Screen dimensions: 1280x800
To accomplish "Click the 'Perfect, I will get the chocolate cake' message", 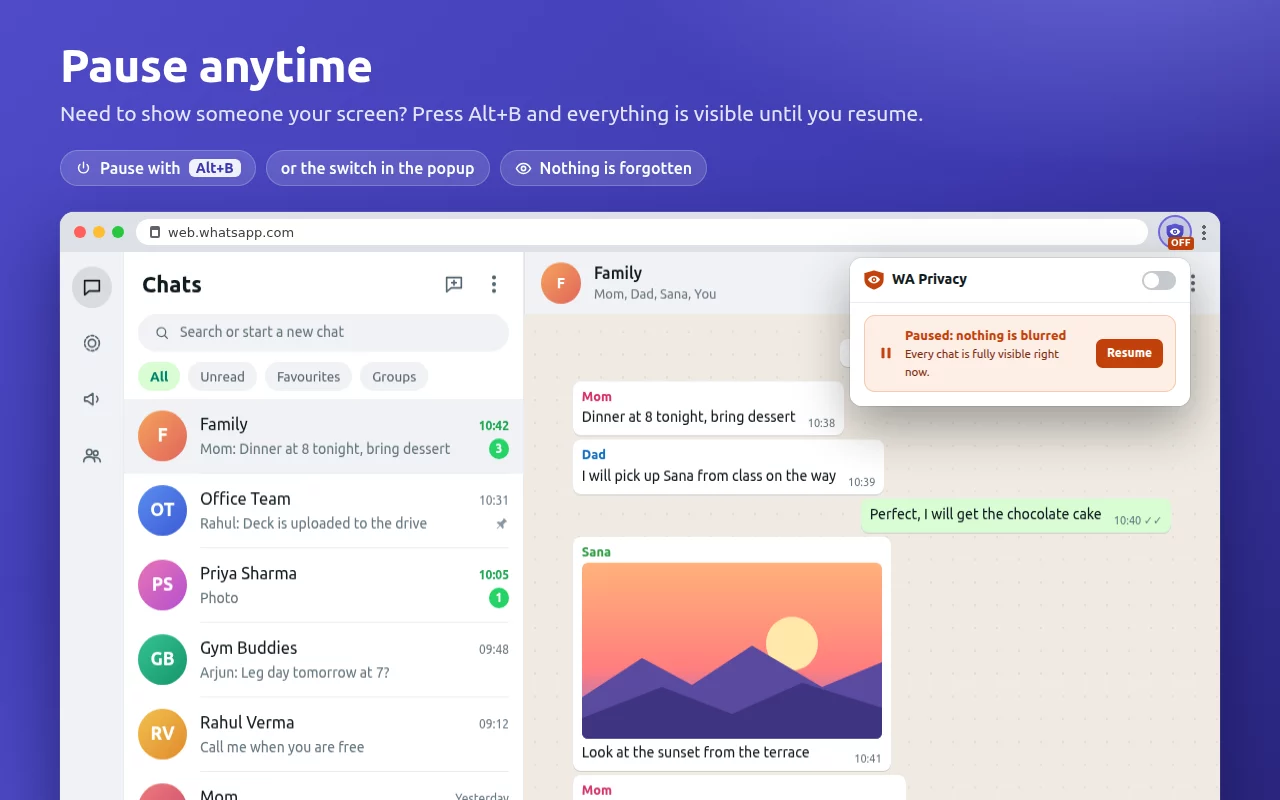I will 1016,515.
